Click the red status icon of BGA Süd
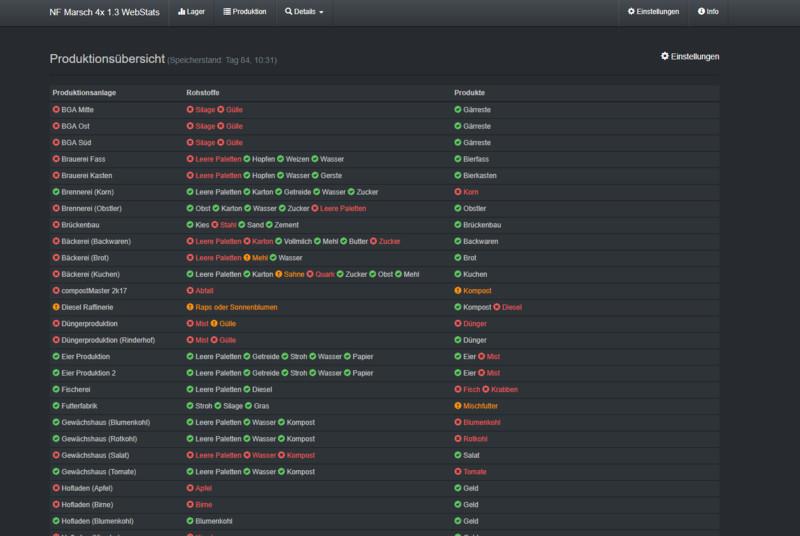Image resolution: width=800 pixels, height=536 pixels. click(56, 142)
